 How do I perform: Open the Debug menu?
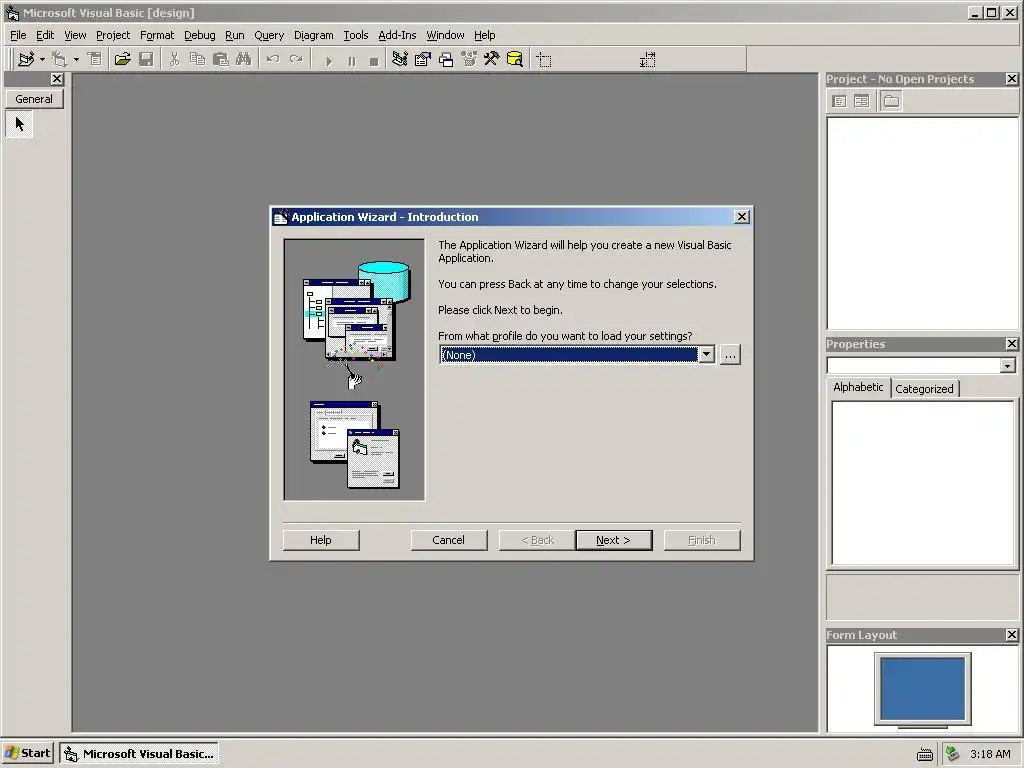[x=199, y=35]
